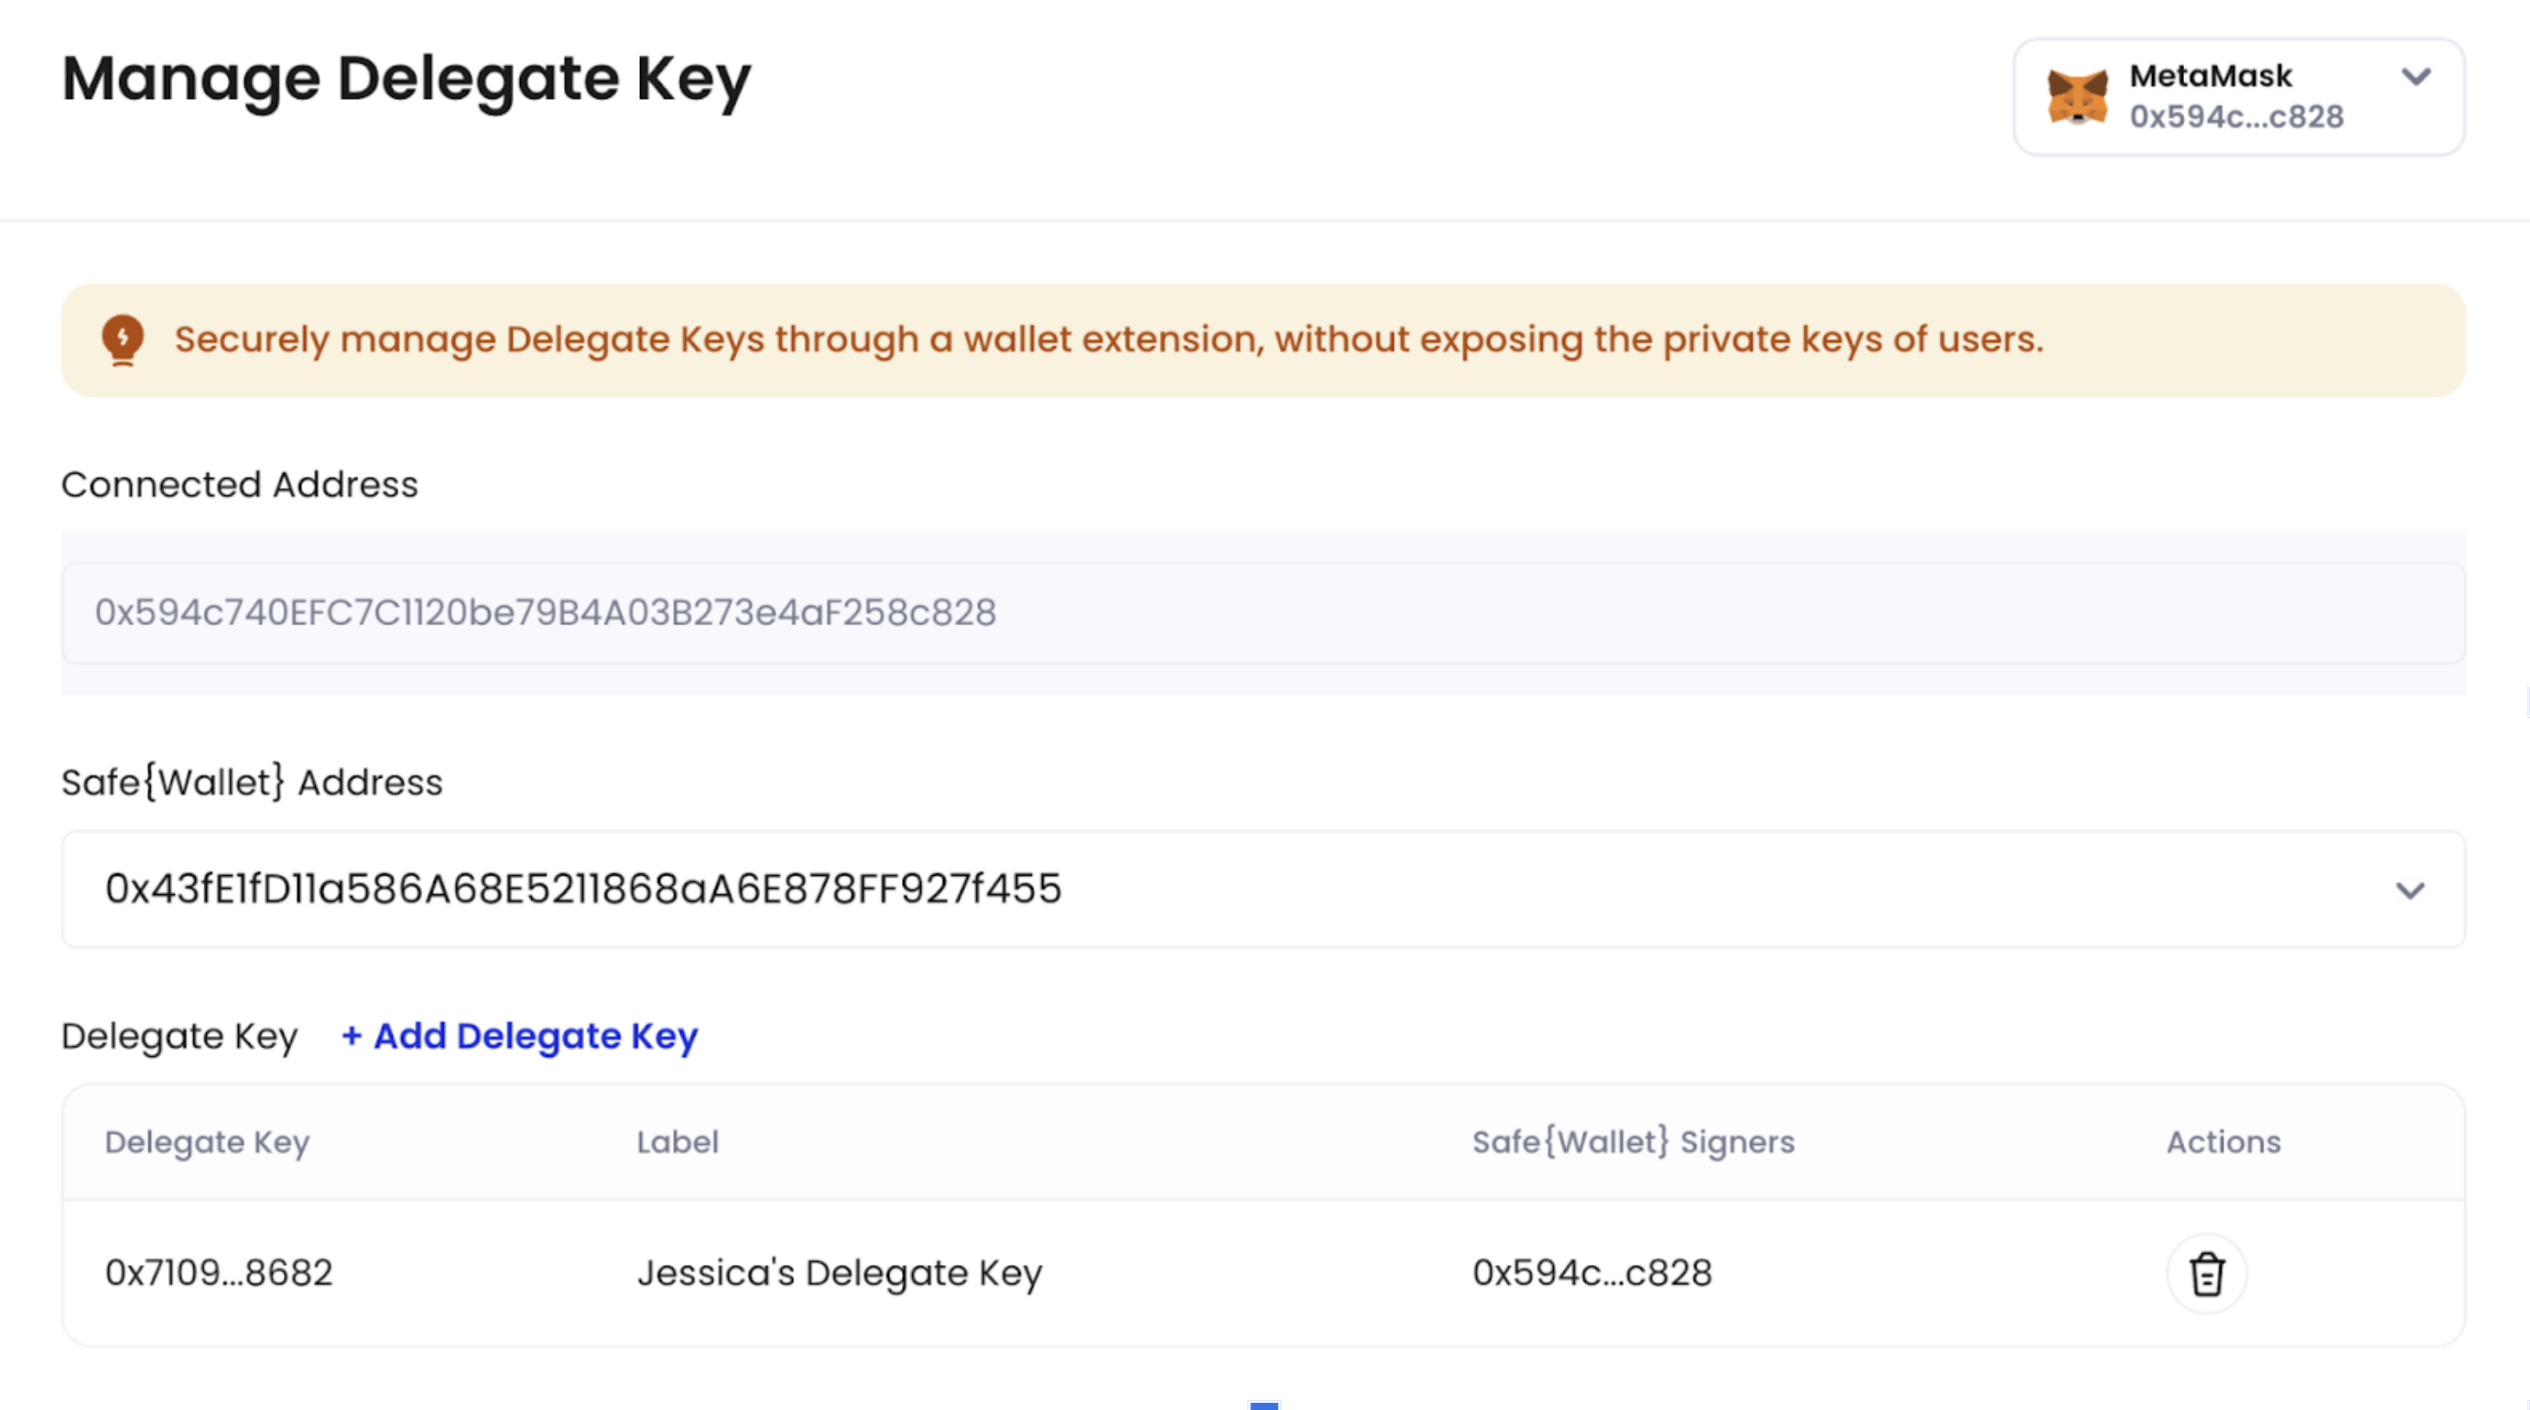Open the Safe{Wallet} Address dropdown arrow
2530x1410 pixels.
coord(2410,890)
